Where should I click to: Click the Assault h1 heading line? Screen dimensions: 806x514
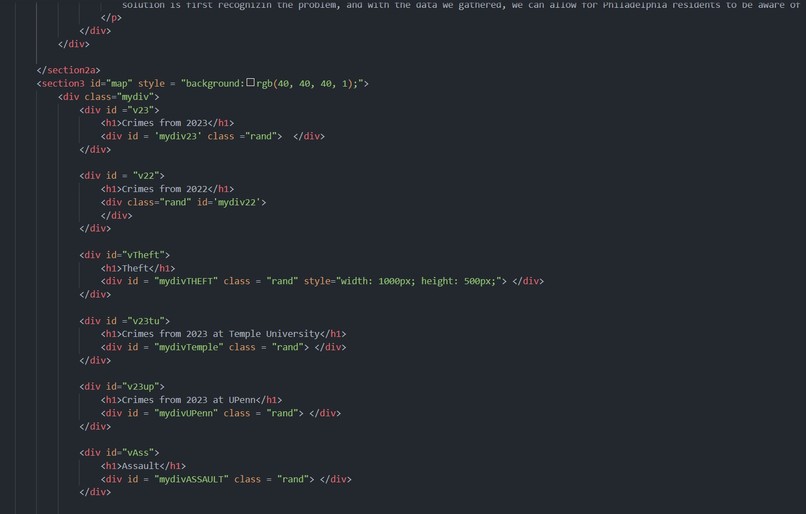tap(143, 466)
